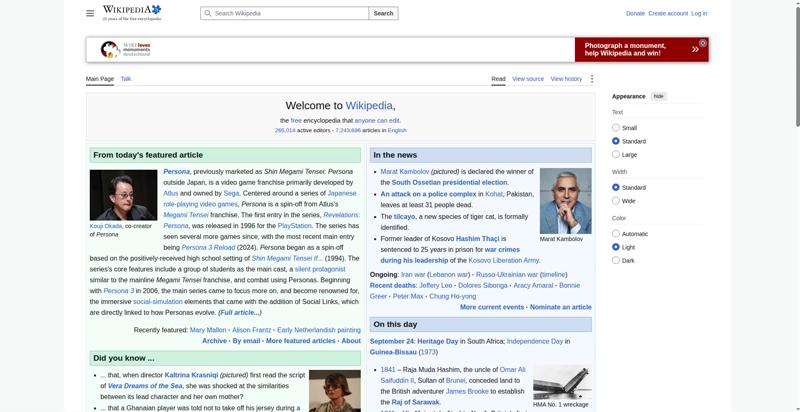Image resolution: width=800 pixels, height=412 pixels.
Task: Open Vera Dreams of the Sea link
Action: pos(145,385)
